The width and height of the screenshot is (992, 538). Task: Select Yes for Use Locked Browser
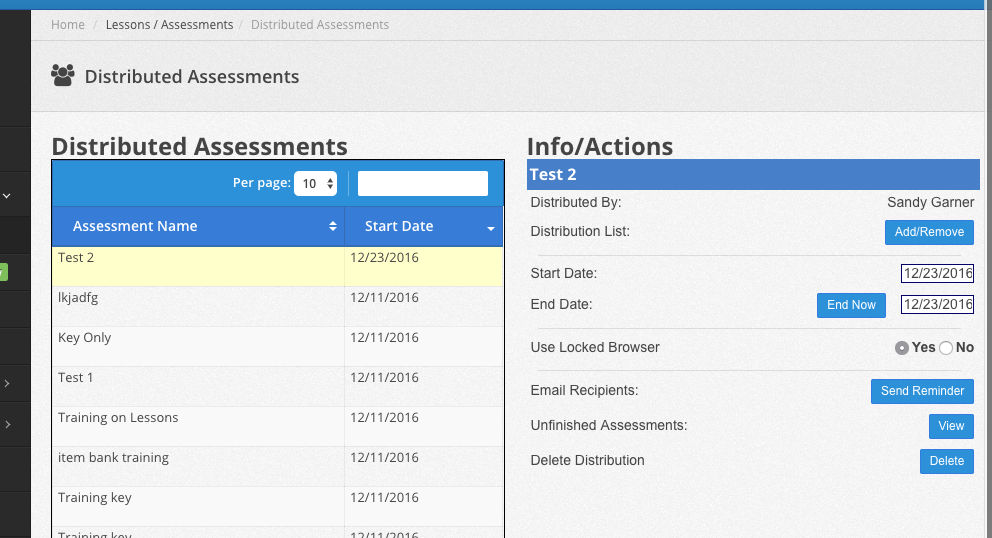pos(902,348)
